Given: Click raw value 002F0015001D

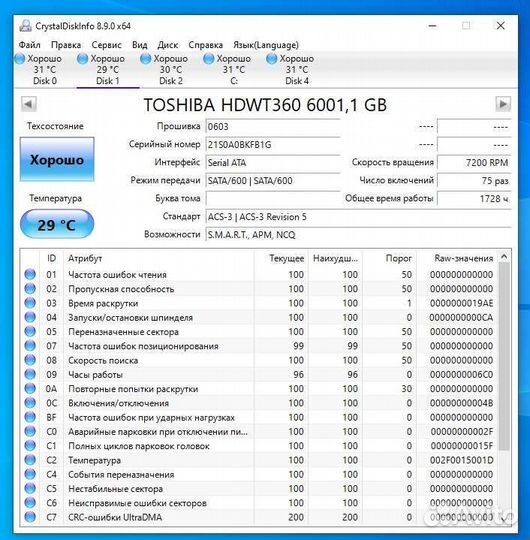Looking at the screenshot, I should point(461,460).
